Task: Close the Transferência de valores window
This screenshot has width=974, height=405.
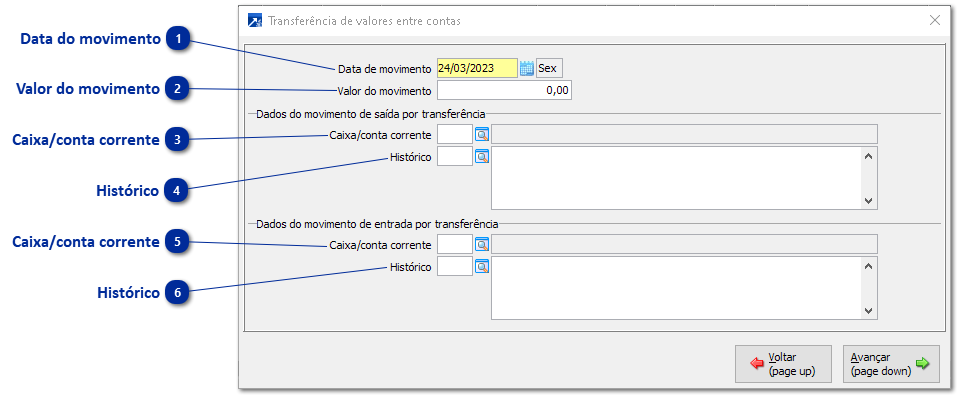Action: 935,20
